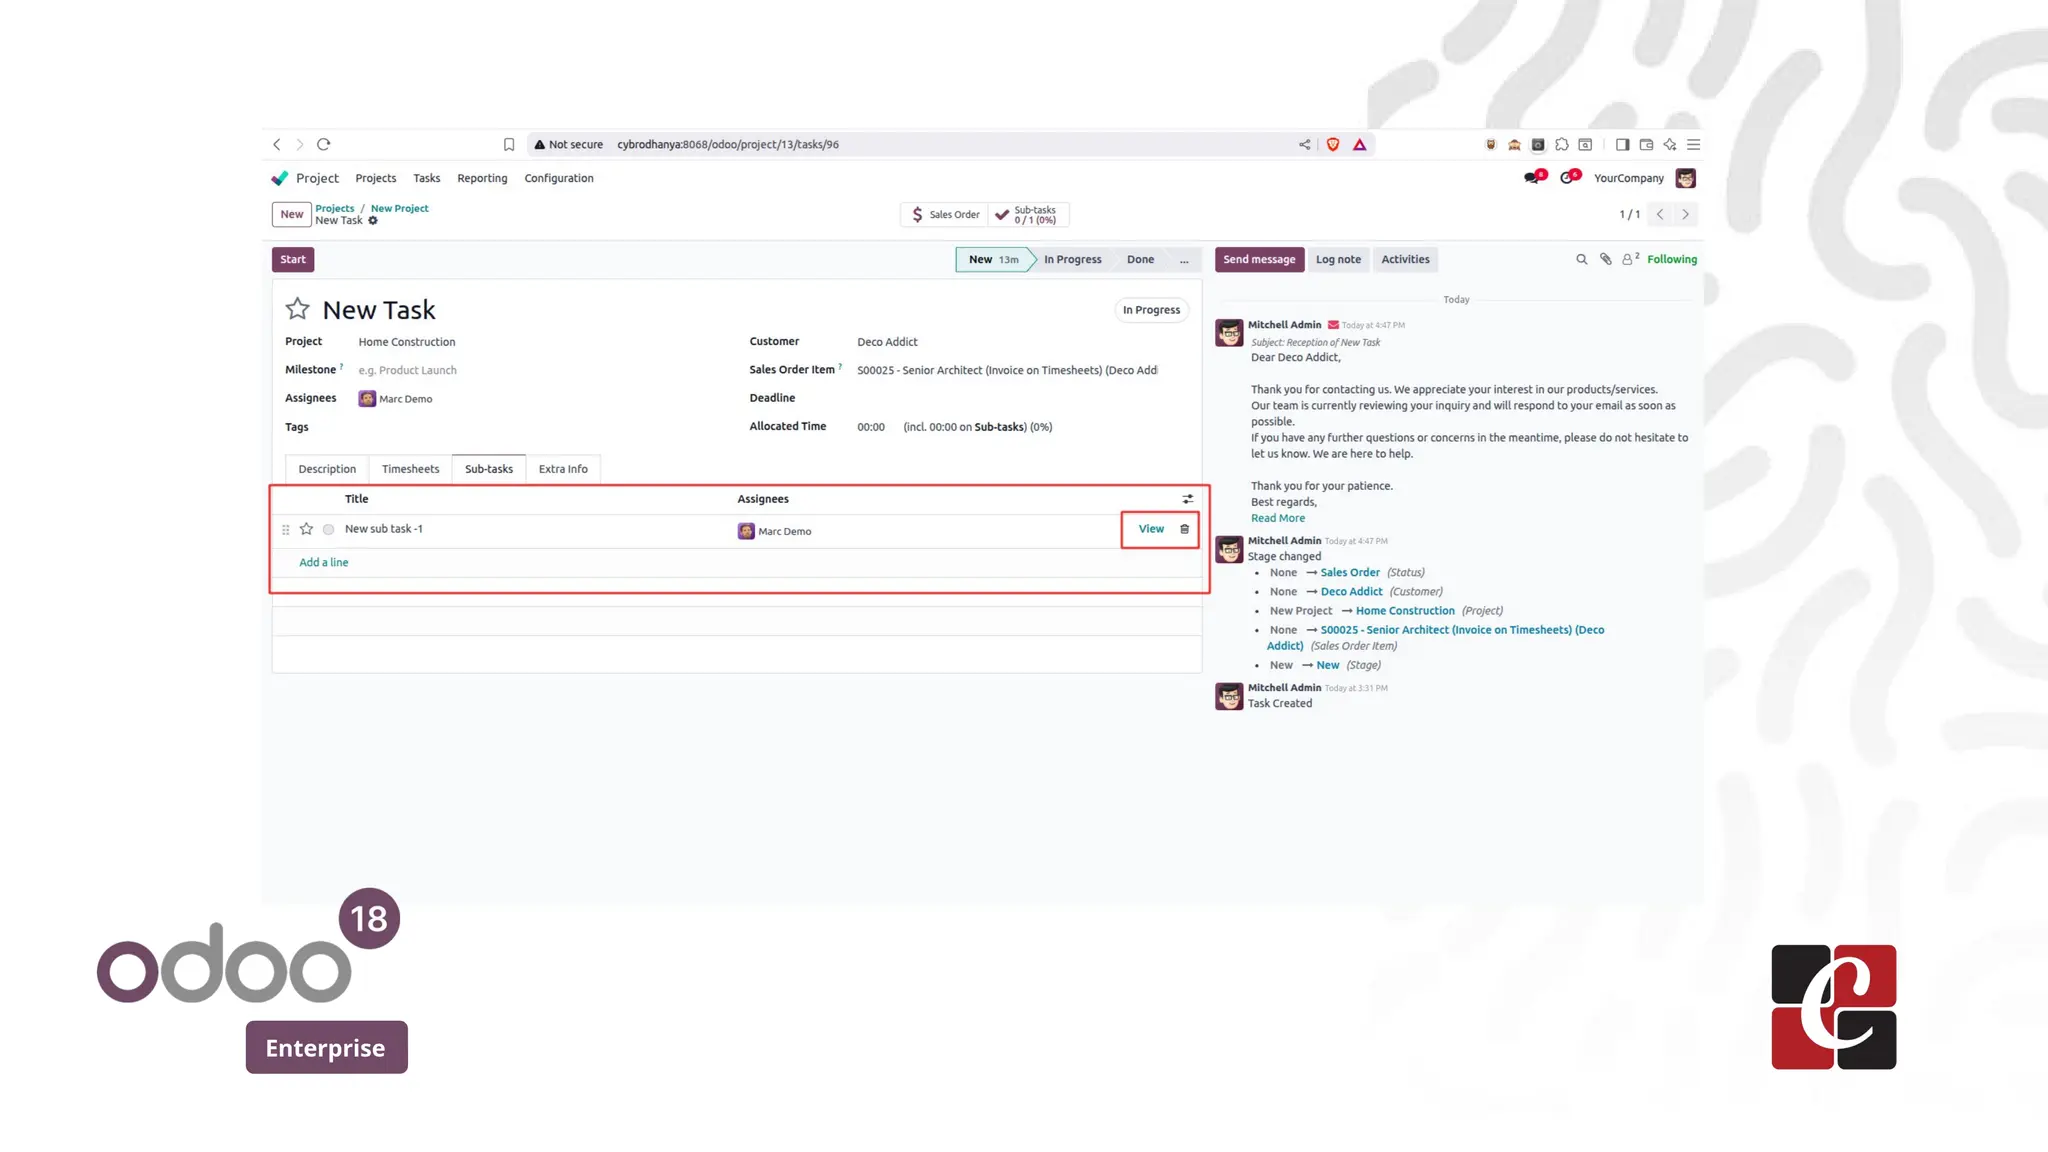The width and height of the screenshot is (2048, 1152).
Task: Open the conversations chat bubble icon
Action: pos(1532,178)
